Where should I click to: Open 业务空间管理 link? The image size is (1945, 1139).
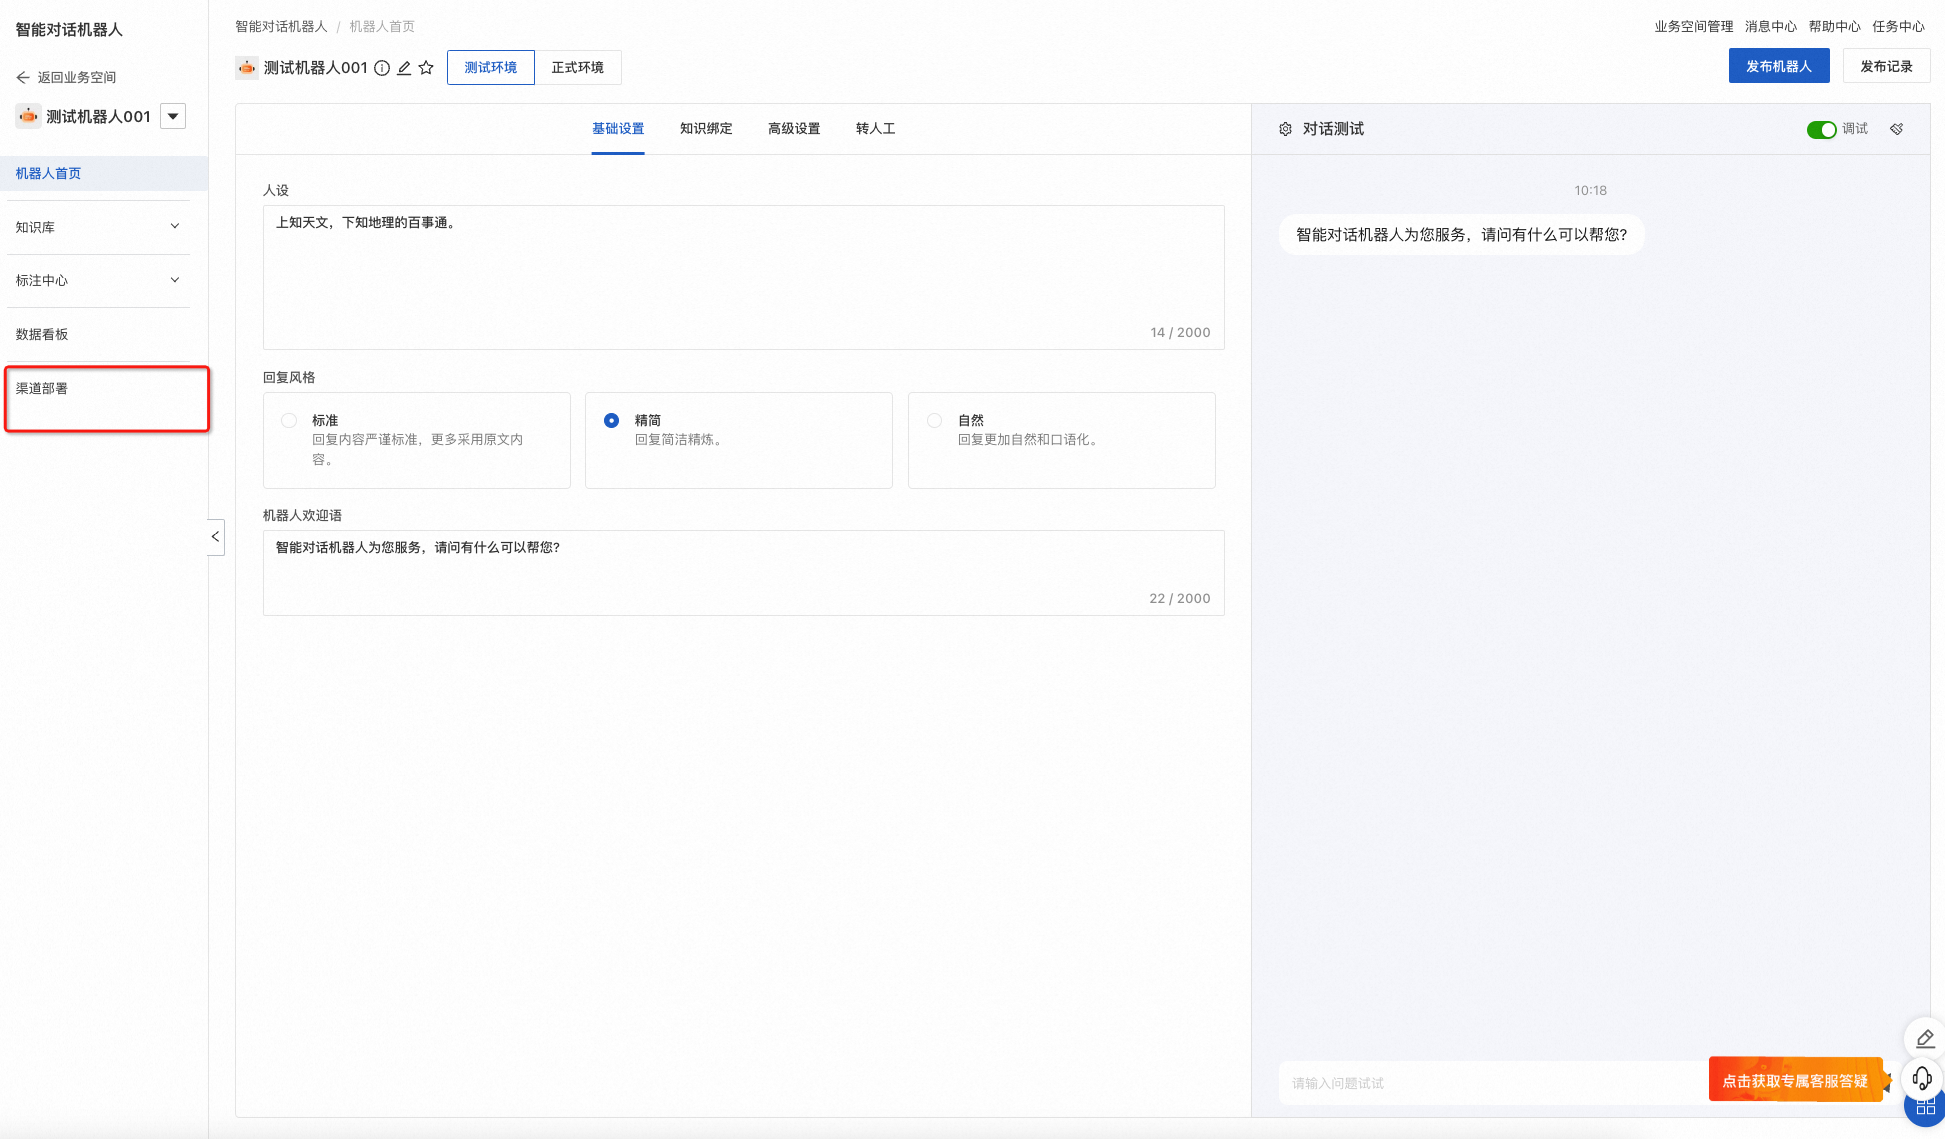coord(1693,27)
